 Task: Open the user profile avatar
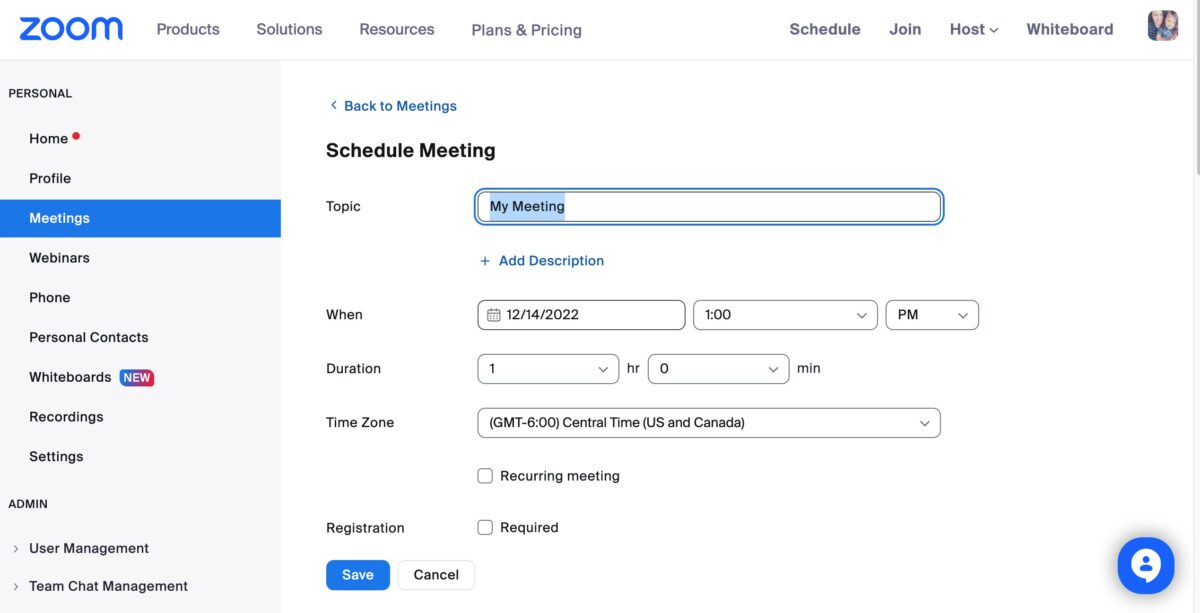[1162, 26]
